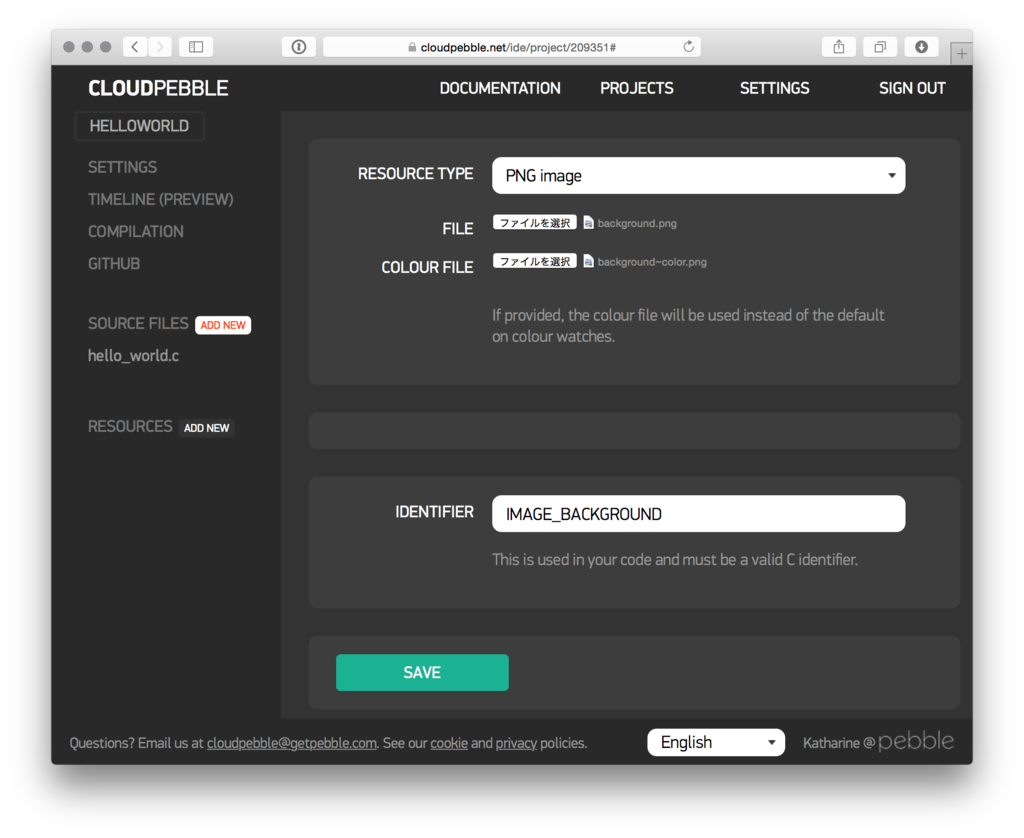Open the Safari share icon

click(x=839, y=46)
